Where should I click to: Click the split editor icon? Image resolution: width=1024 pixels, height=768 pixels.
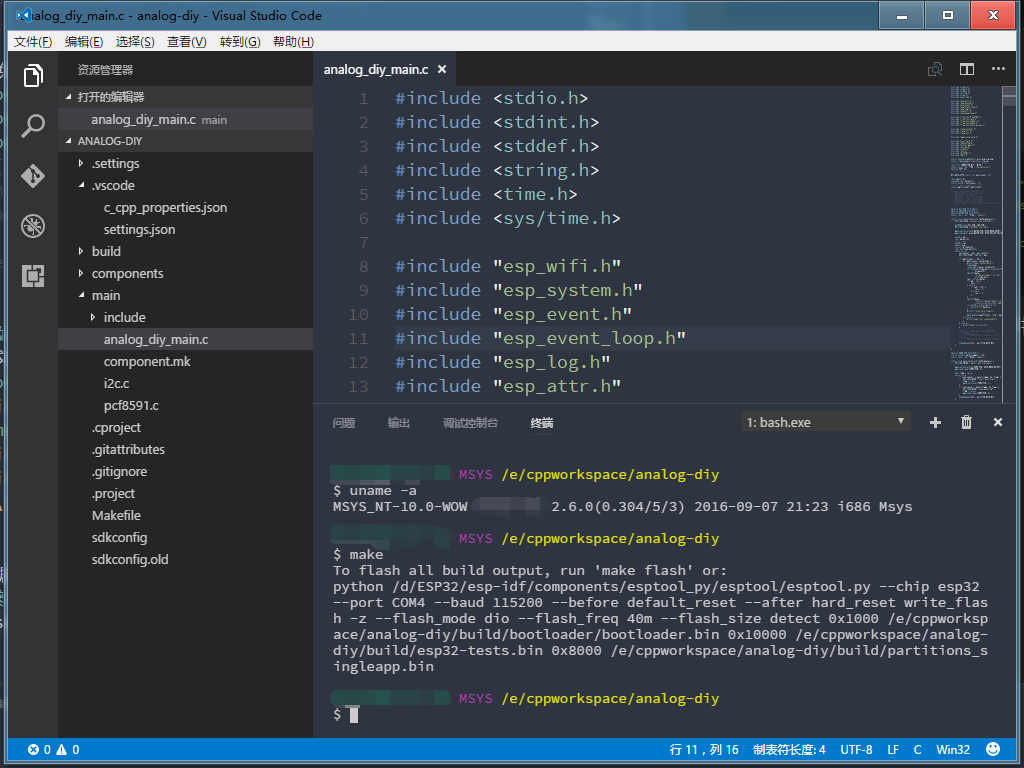coord(967,69)
